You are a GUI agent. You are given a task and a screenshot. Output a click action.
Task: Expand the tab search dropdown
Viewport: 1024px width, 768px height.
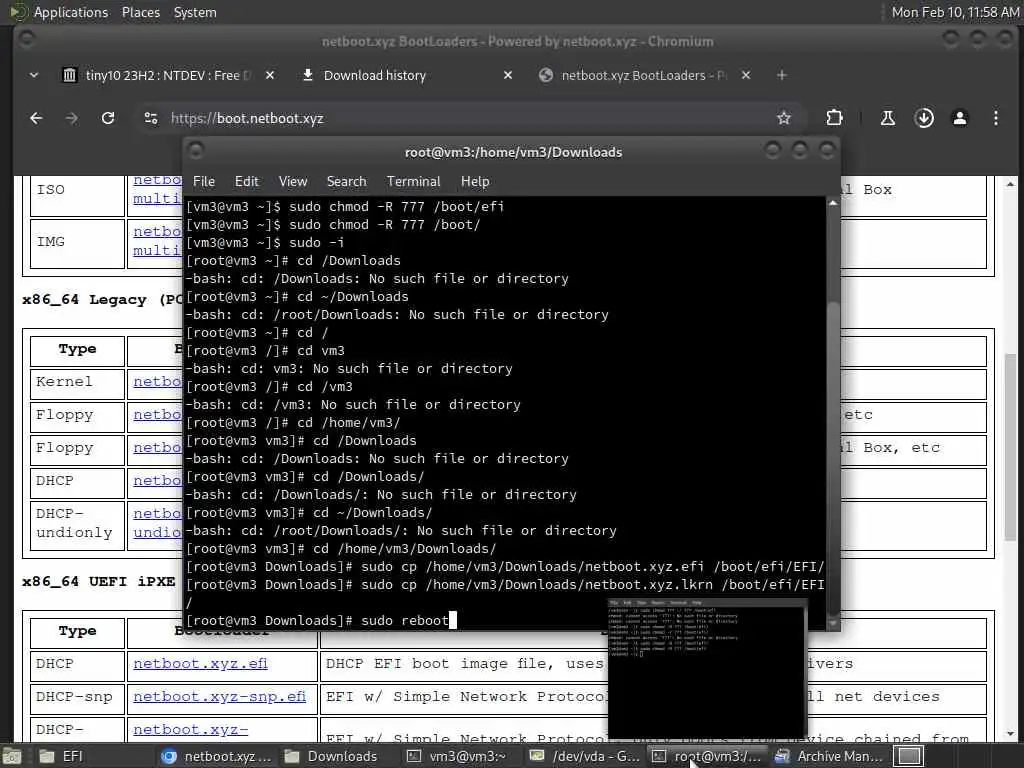click(x=34, y=75)
